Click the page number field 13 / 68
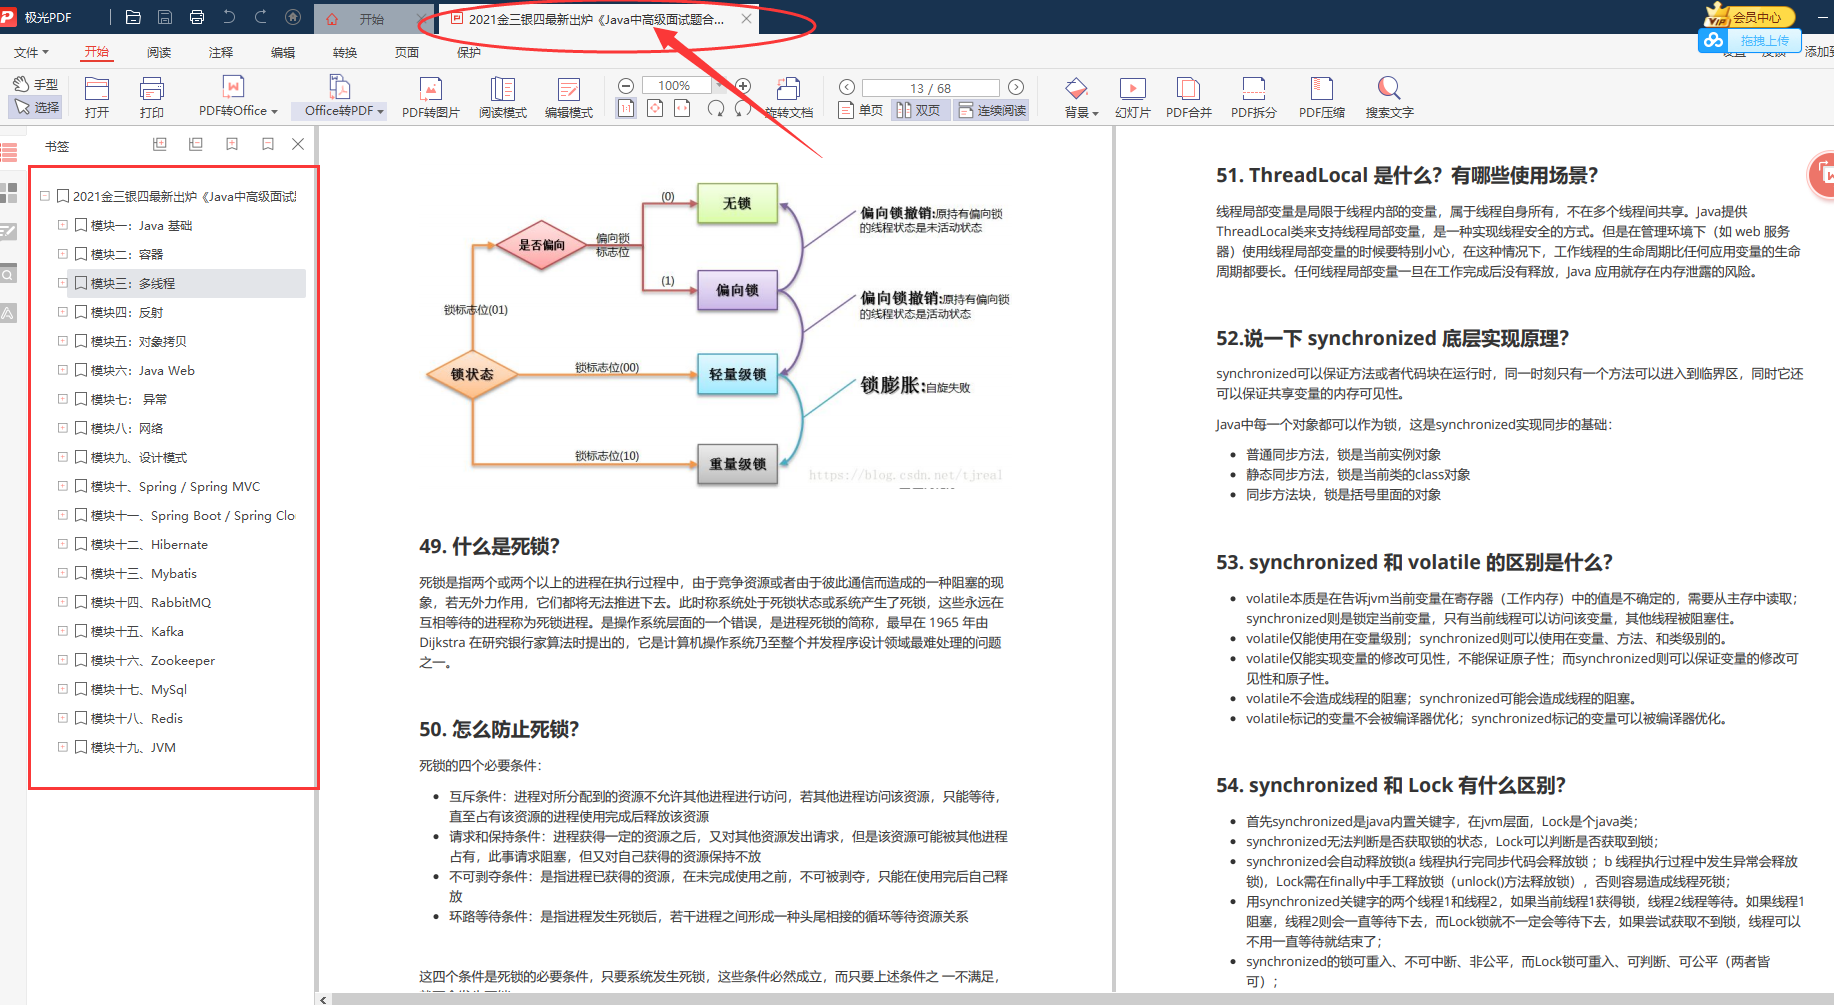 click(x=931, y=88)
